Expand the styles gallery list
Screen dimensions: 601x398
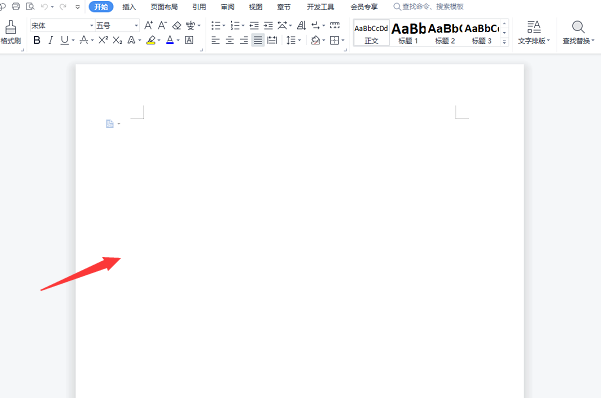point(504,42)
